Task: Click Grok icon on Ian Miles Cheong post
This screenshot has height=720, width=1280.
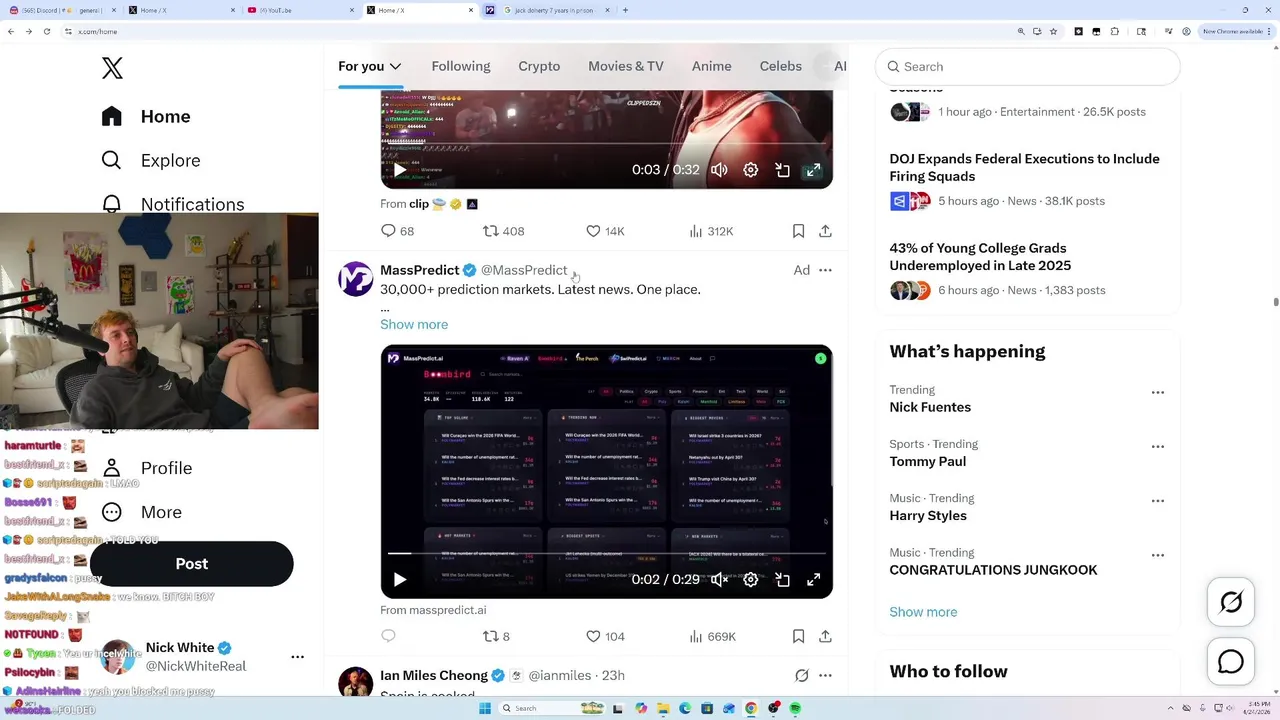Action: [x=801, y=675]
